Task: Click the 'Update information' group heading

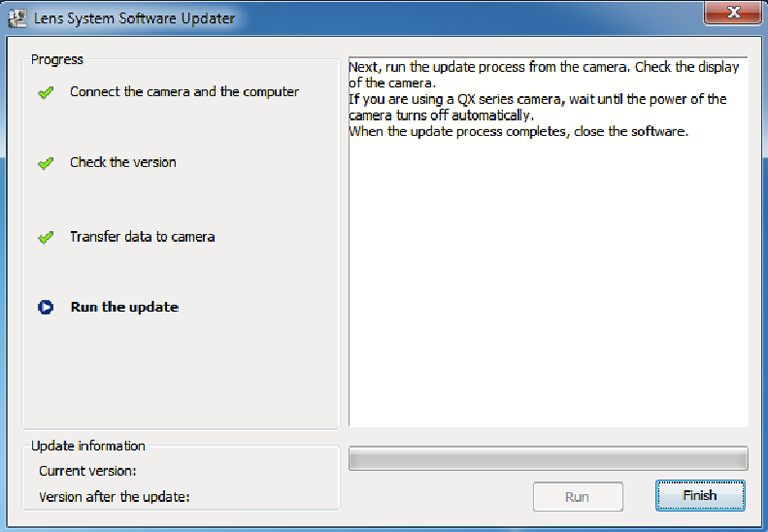Action: click(x=88, y=446)
